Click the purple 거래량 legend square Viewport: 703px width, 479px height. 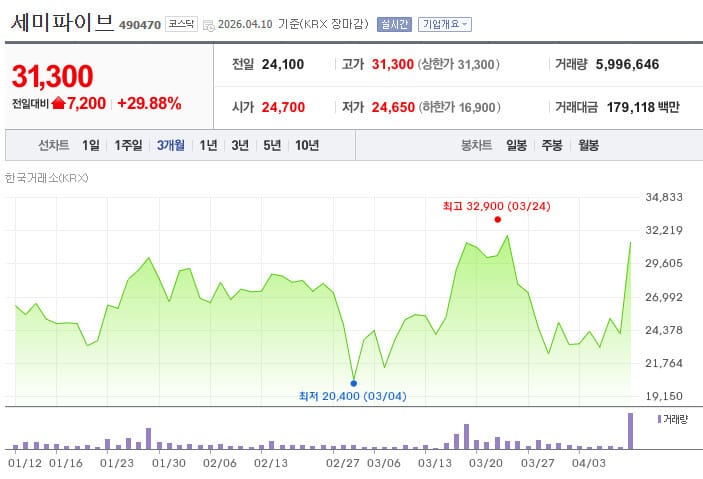659,418
